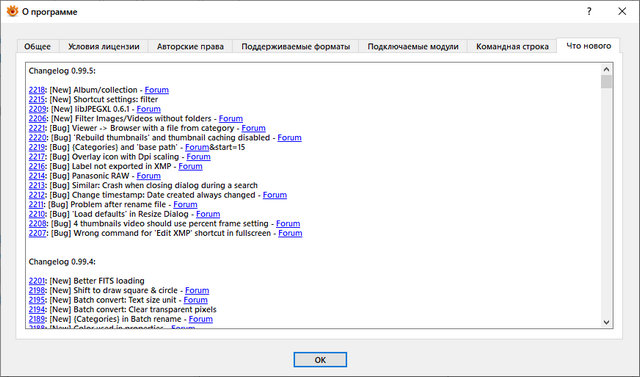Open issue link 2218
Screen dimensions: 640x377
[37, 90]
